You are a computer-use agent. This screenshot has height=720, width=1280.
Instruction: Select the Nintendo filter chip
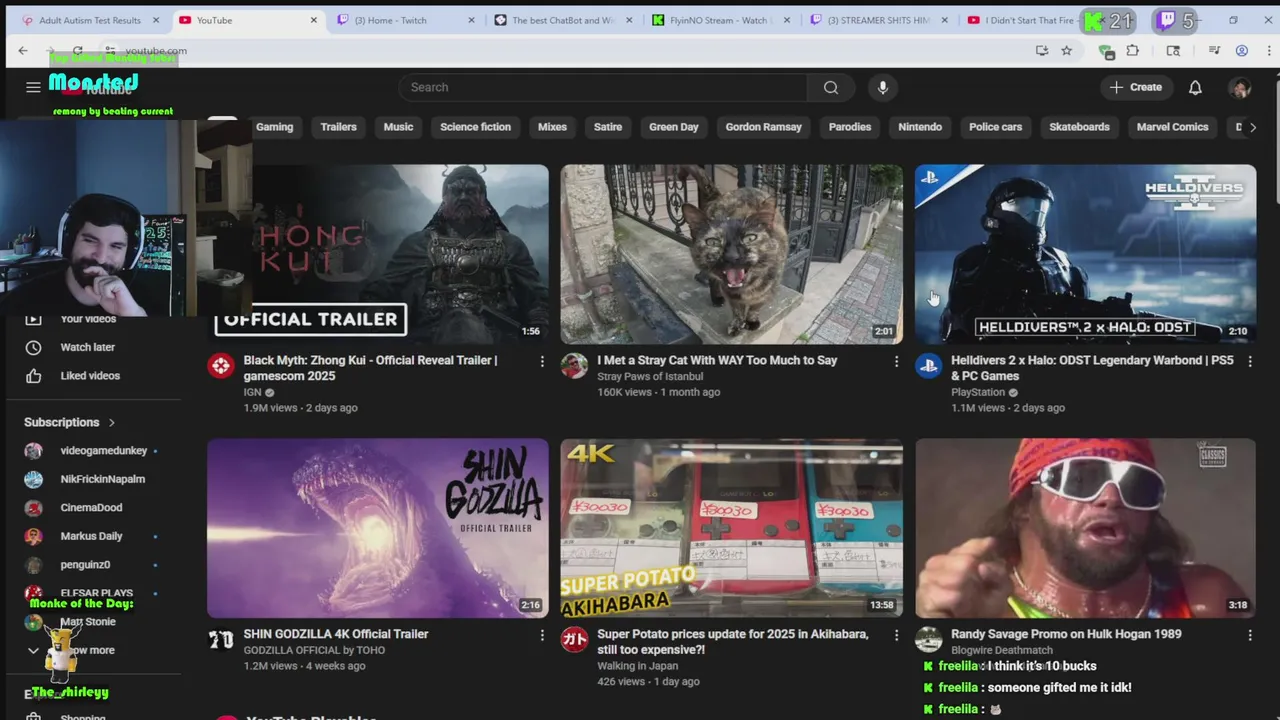(920, 127)
